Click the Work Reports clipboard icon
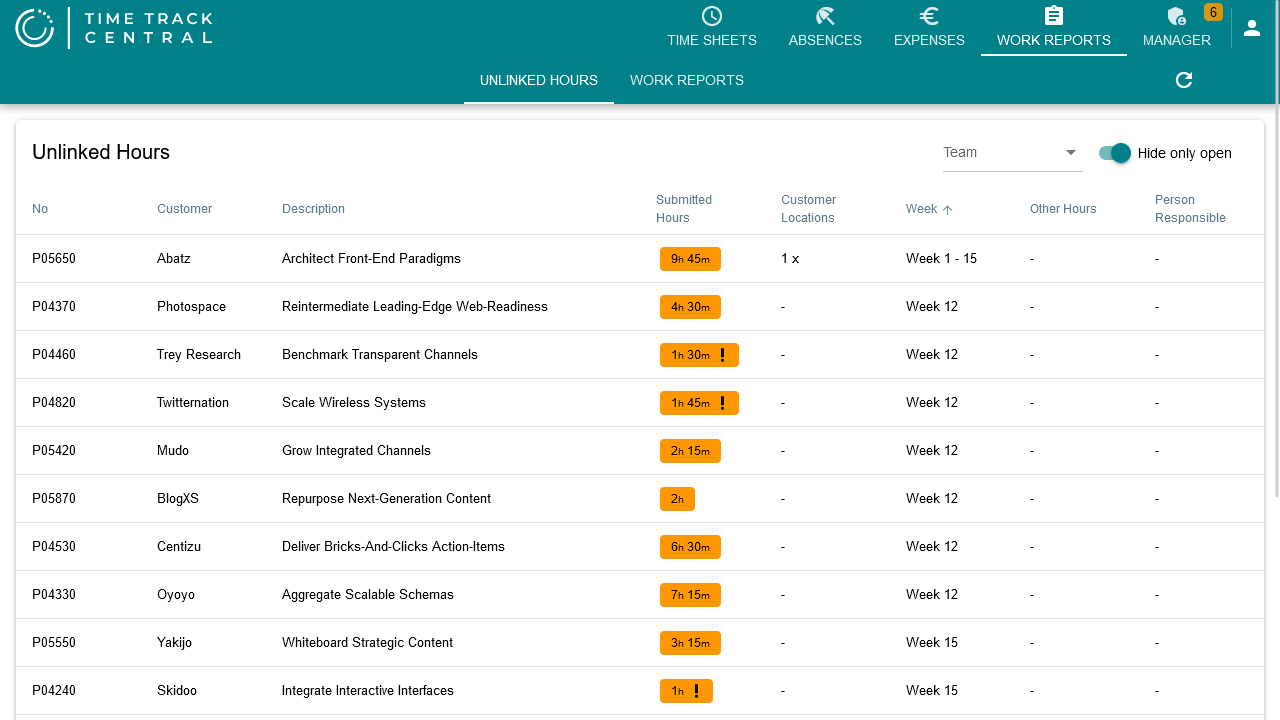 pos(1053,17)
